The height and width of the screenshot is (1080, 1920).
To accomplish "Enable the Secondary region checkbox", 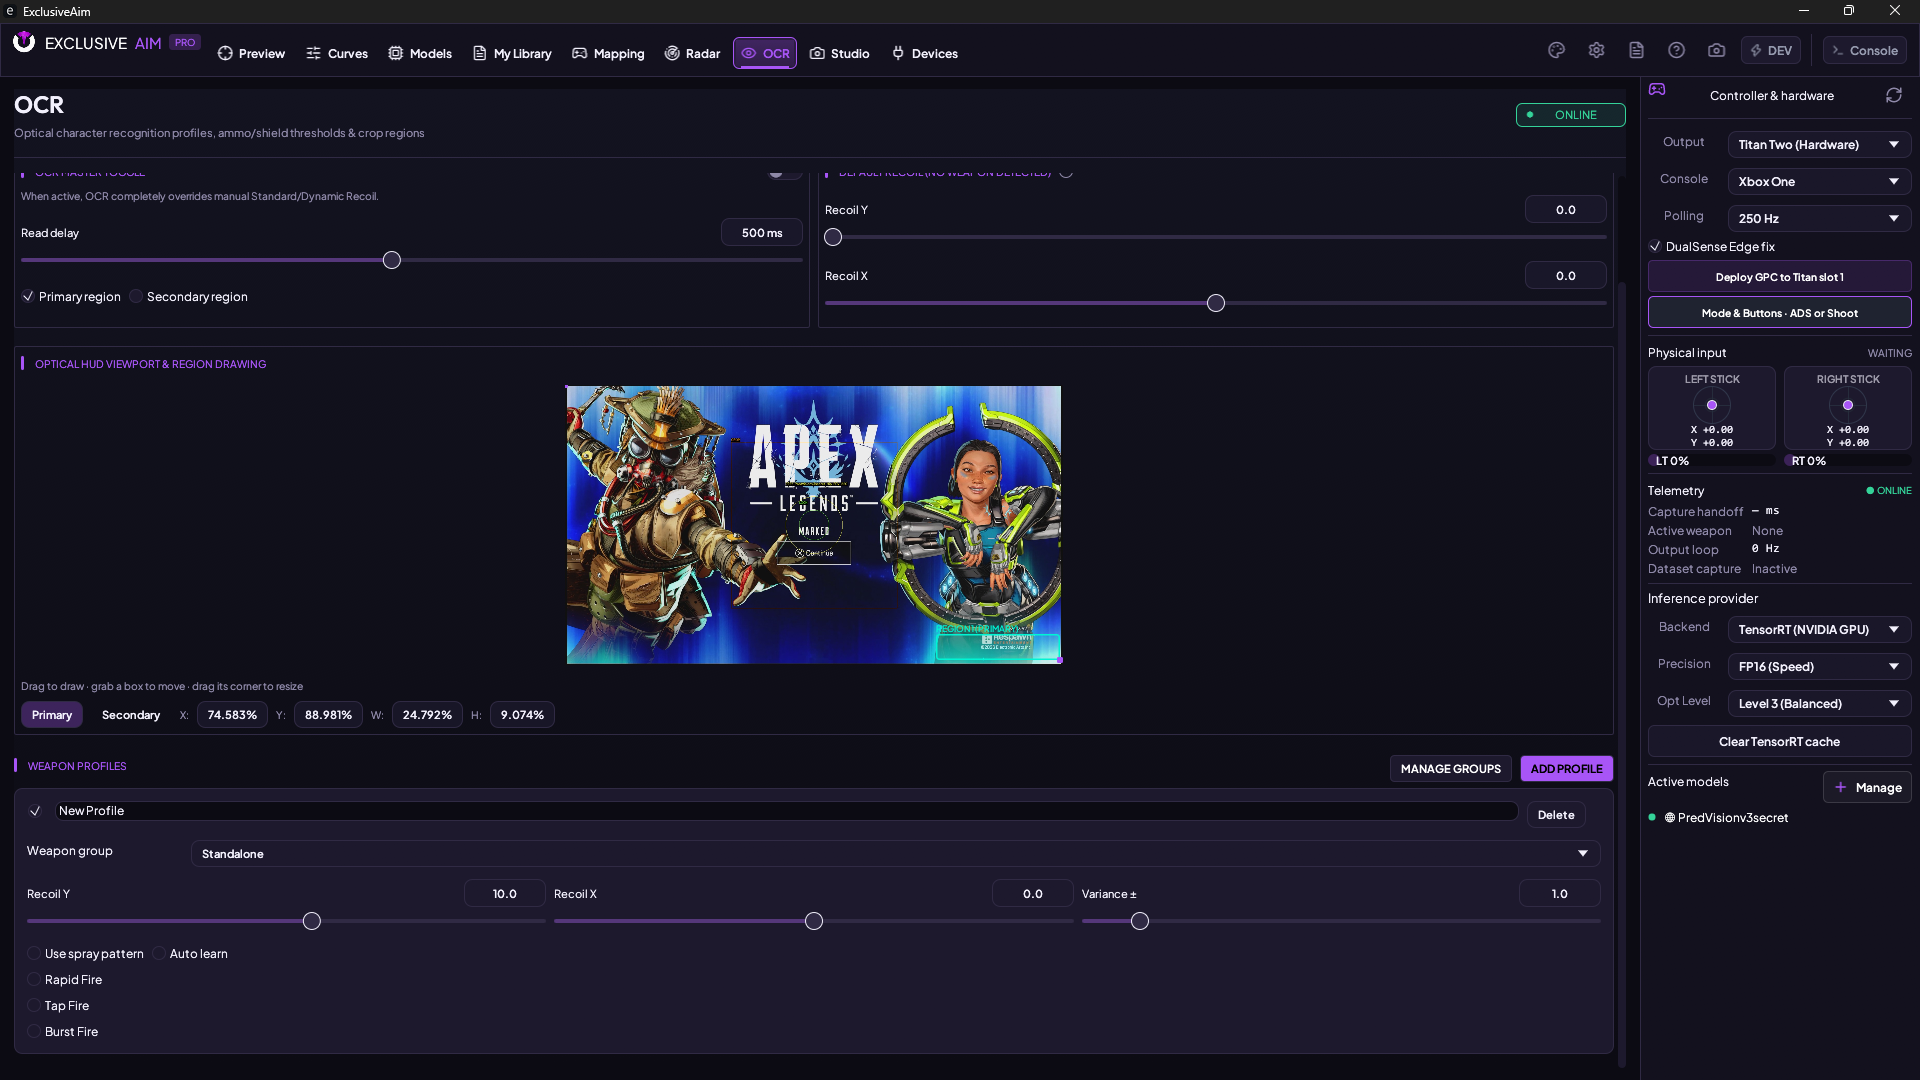I will coord(136,297).
